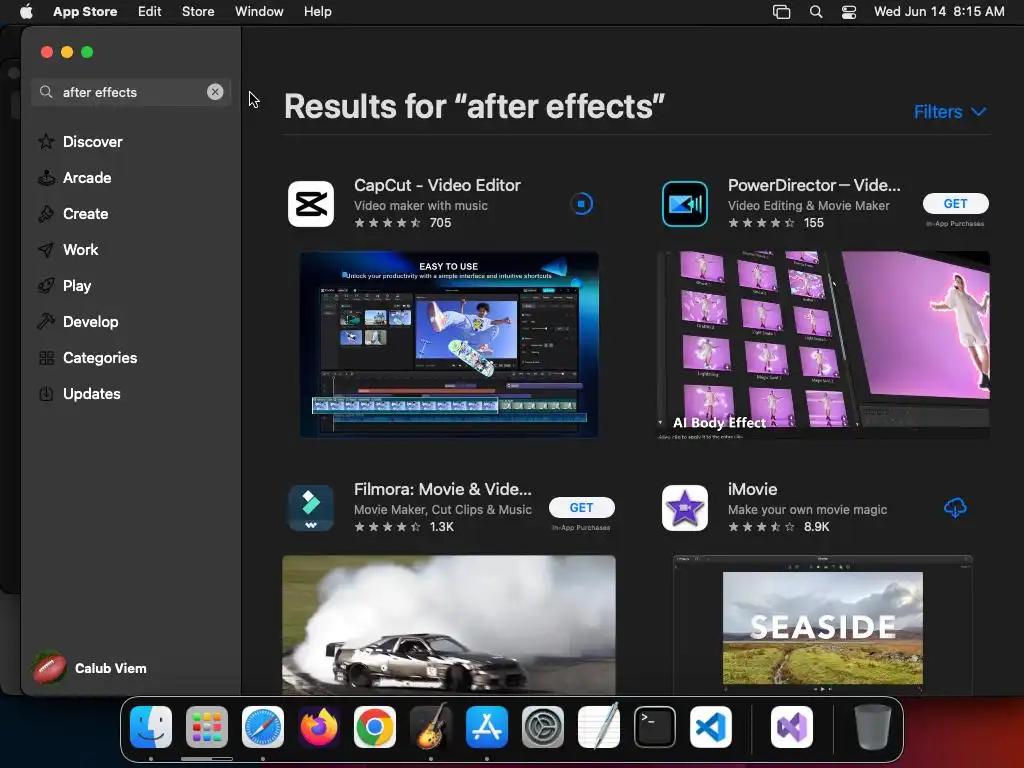
Task: Expand the Filters dropdown
Action: 950,112
